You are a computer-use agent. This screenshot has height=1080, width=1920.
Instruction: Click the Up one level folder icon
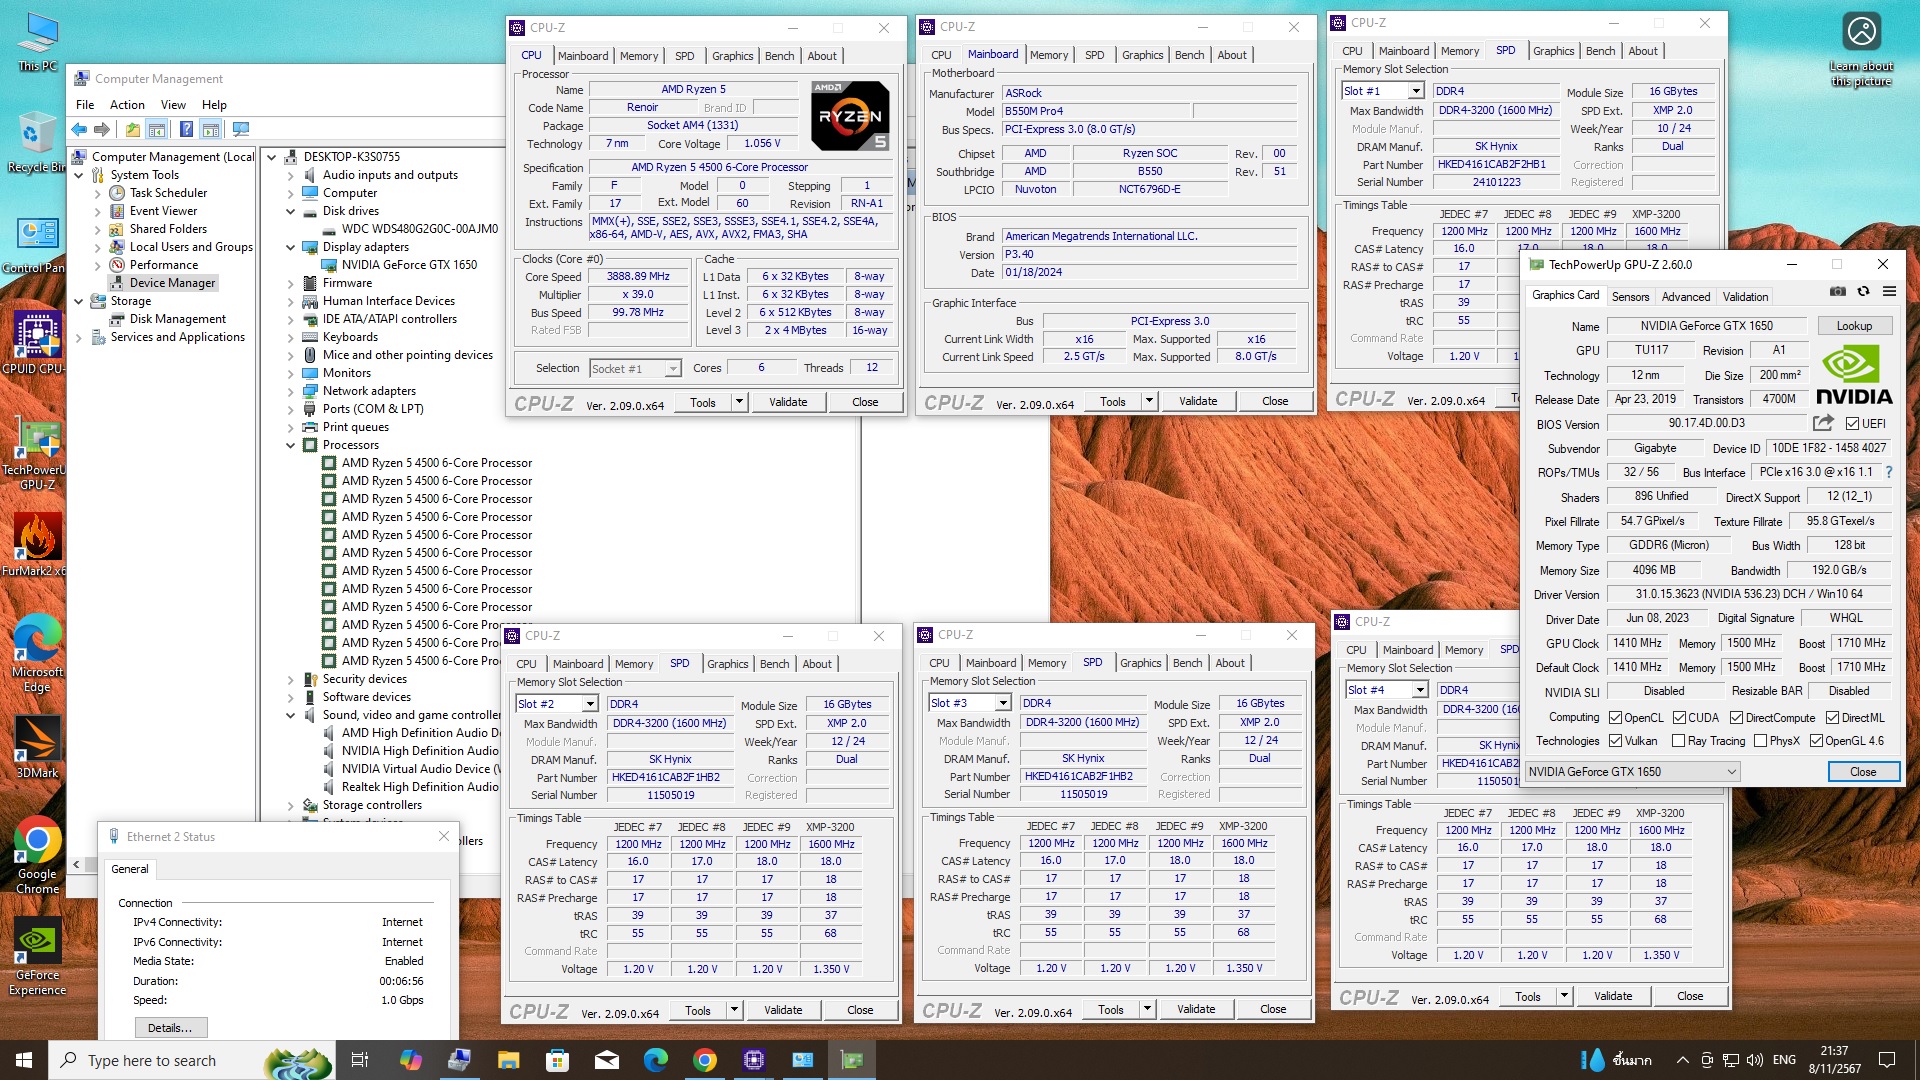pos(133,129)
